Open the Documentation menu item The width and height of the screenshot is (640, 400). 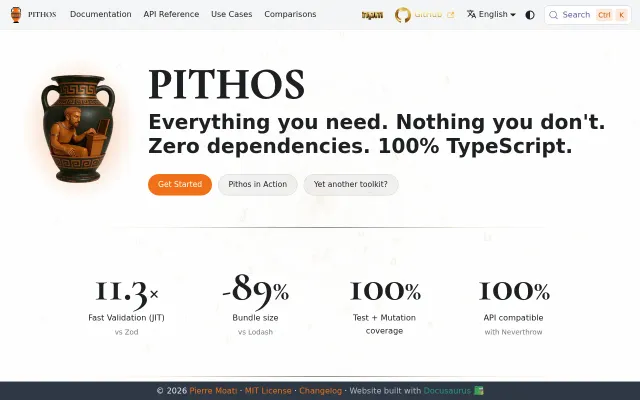pos(101,14)
